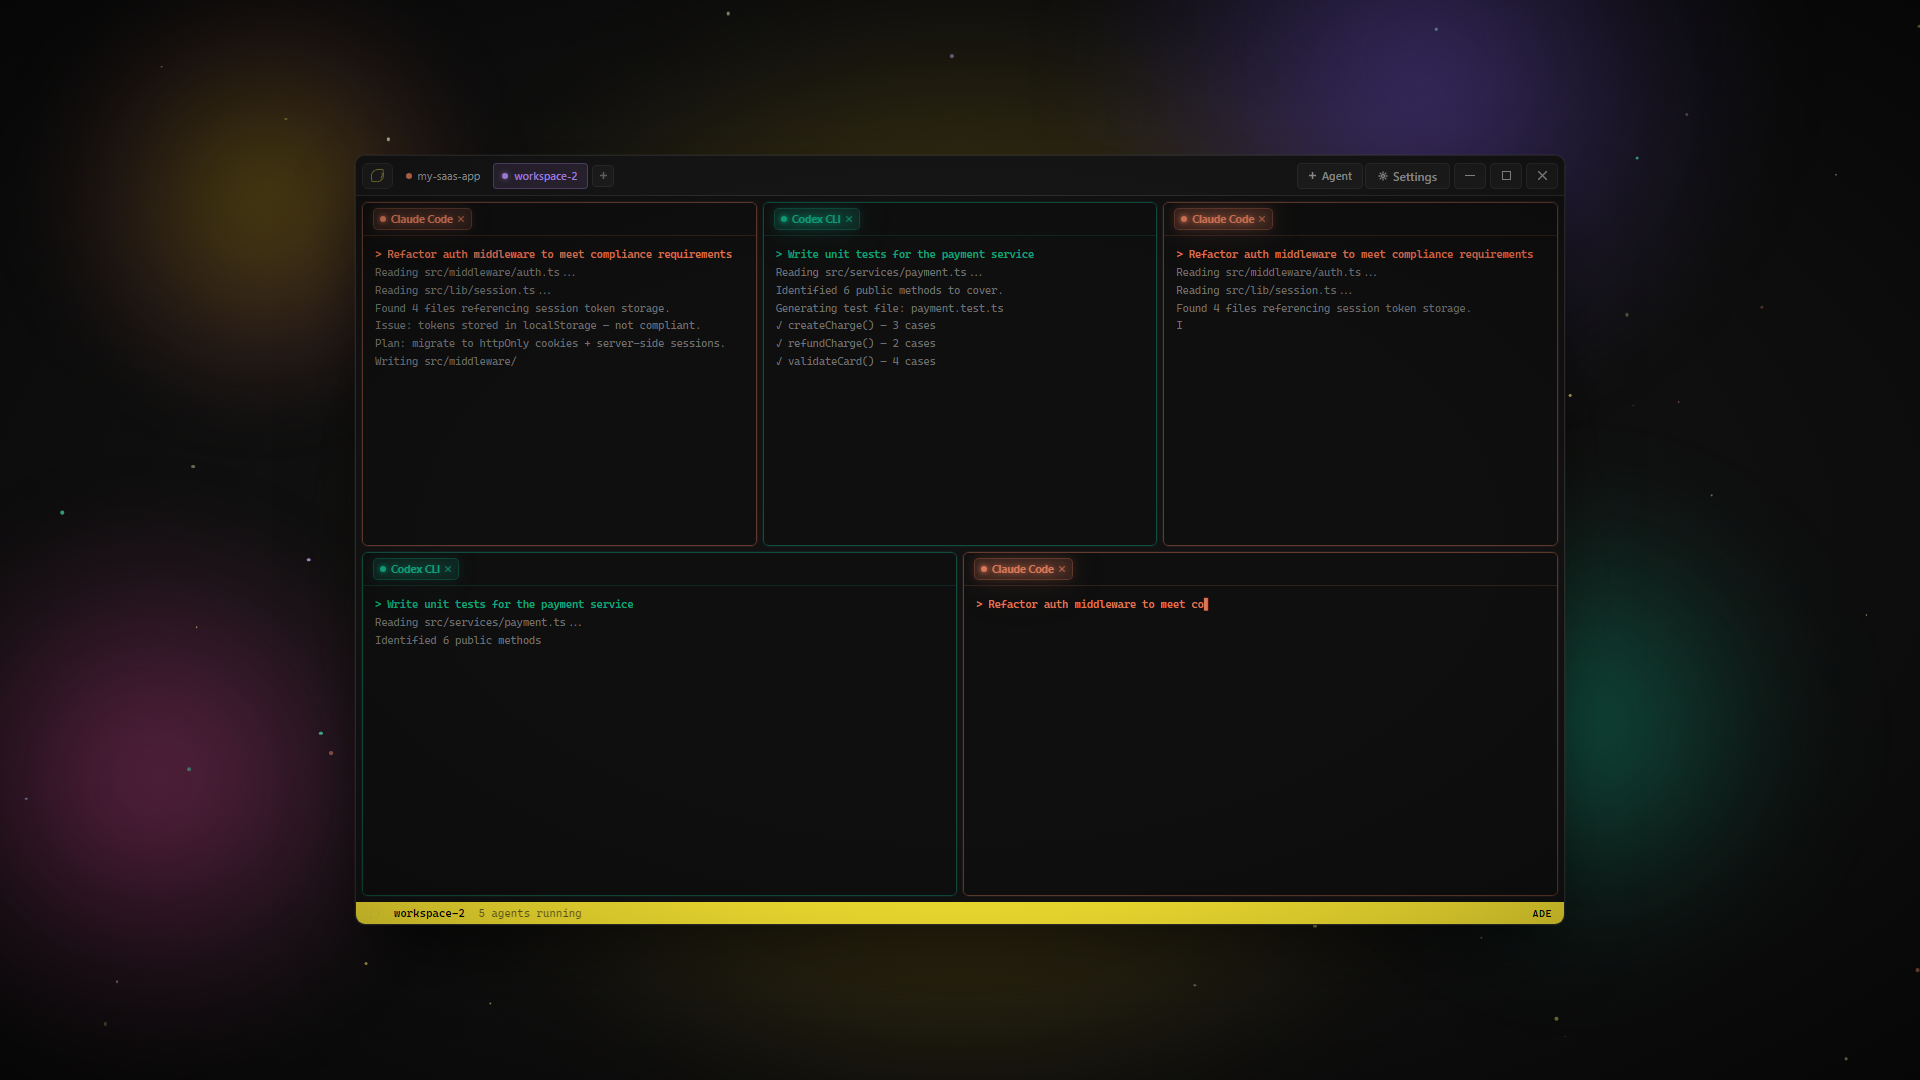Click the '5 agents running' text in the status bar
The height and width of the screenshot is (1080, 1920).
pos(530,913)
